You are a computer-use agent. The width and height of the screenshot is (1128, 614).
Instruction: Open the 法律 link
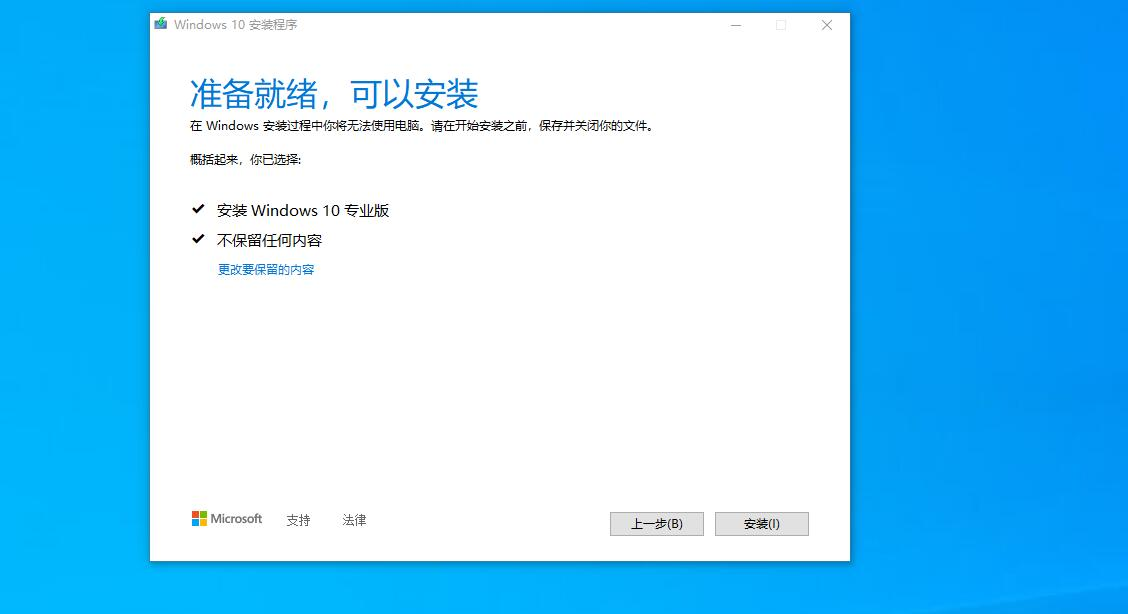pos(354,520)
